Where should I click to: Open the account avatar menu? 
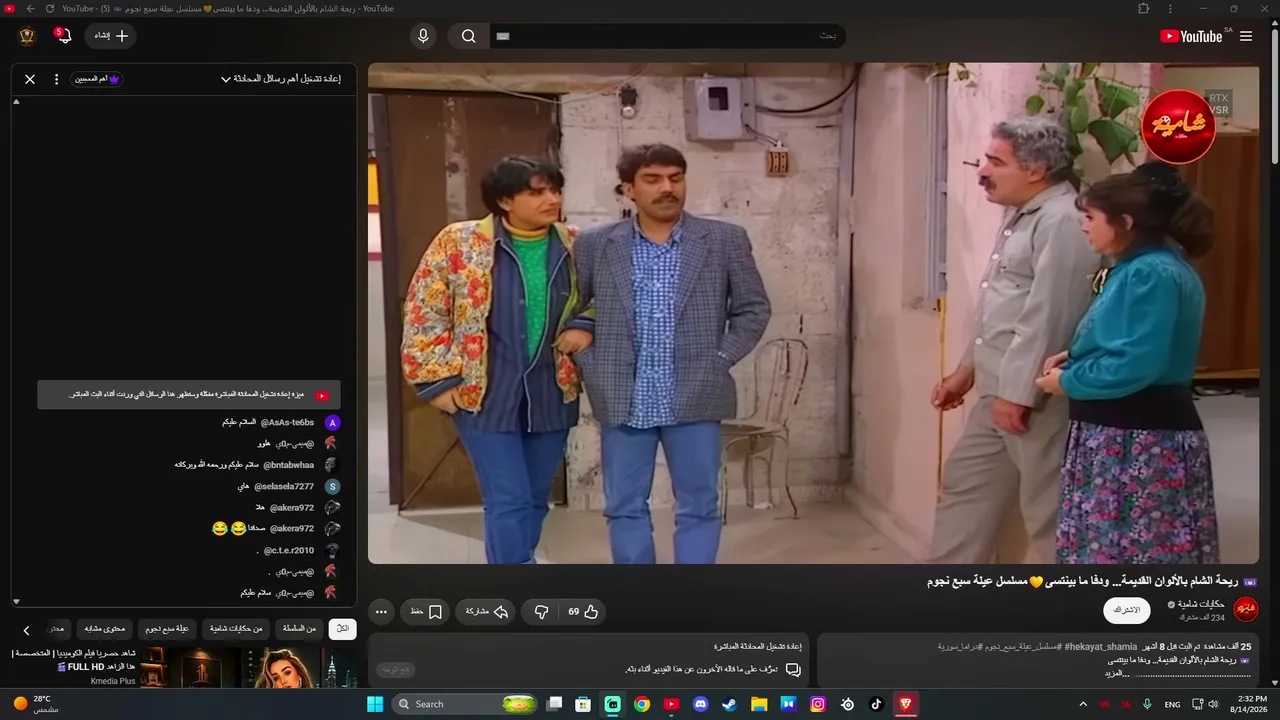point(27,36)
